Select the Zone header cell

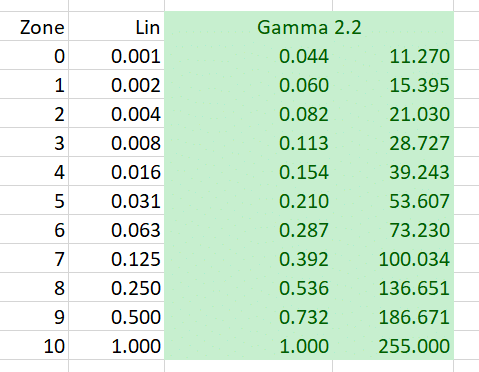(34, 26)
